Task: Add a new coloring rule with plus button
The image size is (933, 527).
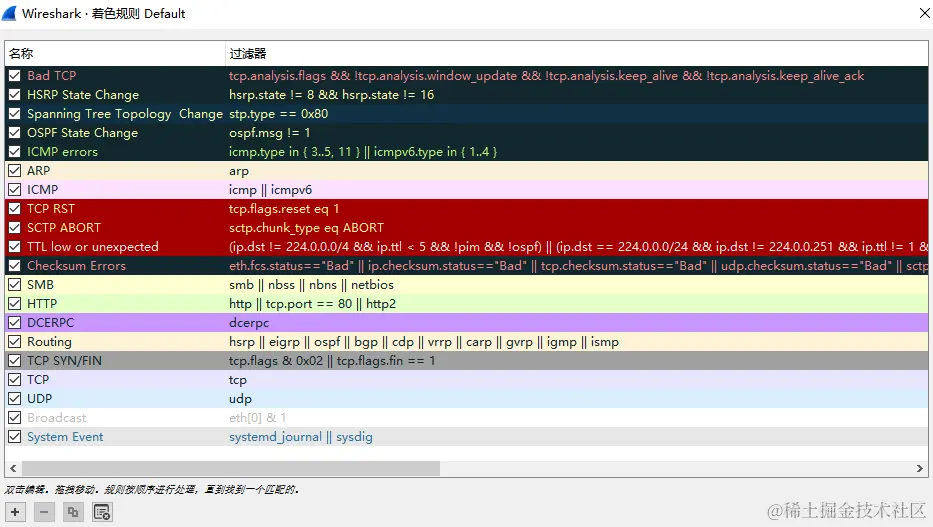Action: coord(15,512)
